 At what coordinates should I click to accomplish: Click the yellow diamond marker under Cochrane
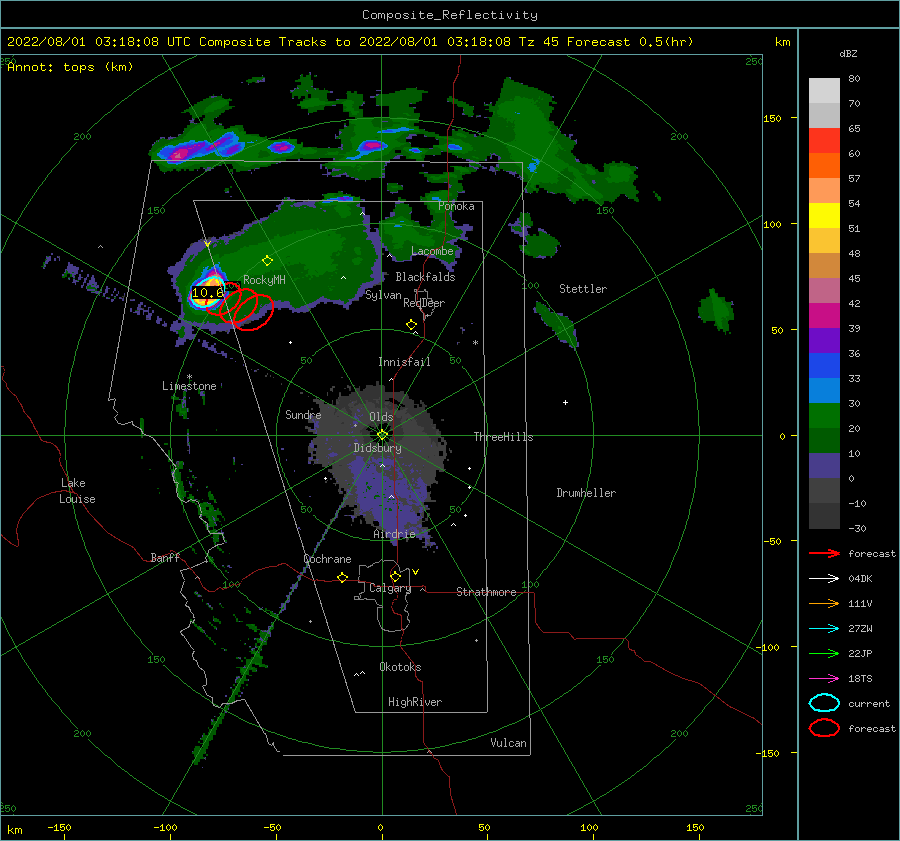[x=342, y=577]
